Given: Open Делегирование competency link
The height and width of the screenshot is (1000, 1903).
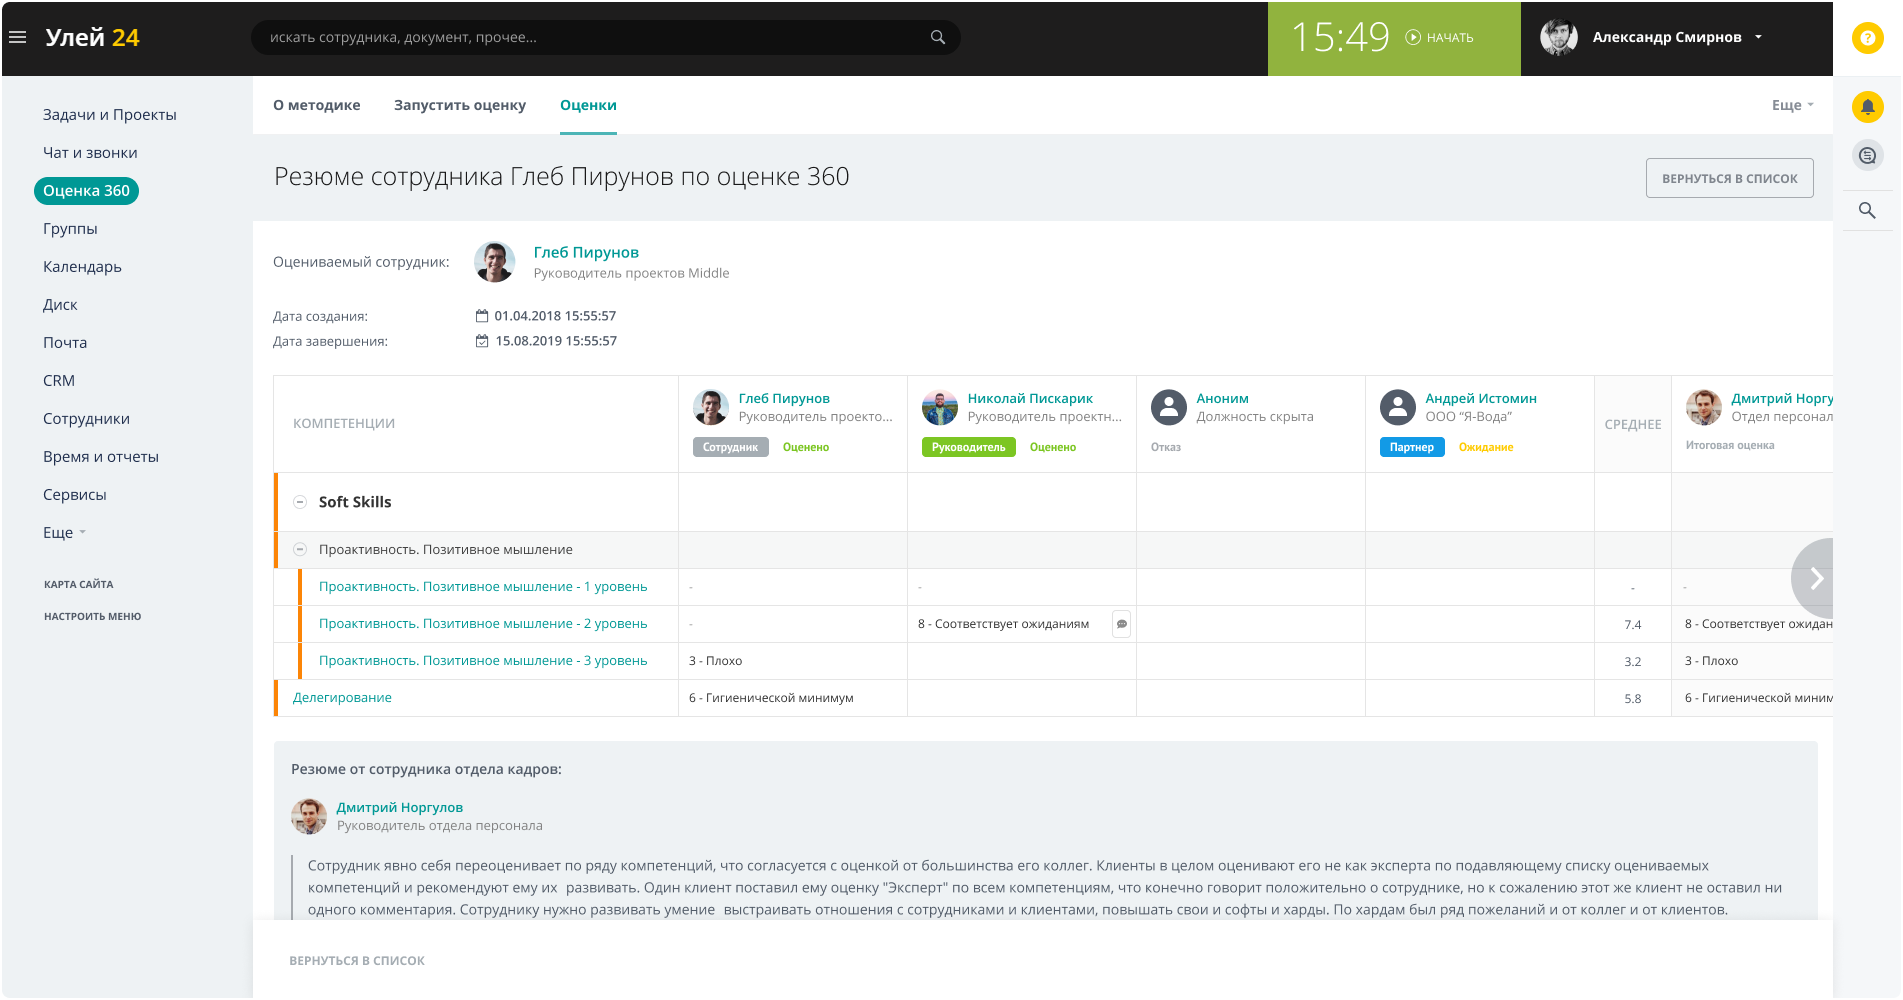Looking at the screenshot, I should 342,698.
